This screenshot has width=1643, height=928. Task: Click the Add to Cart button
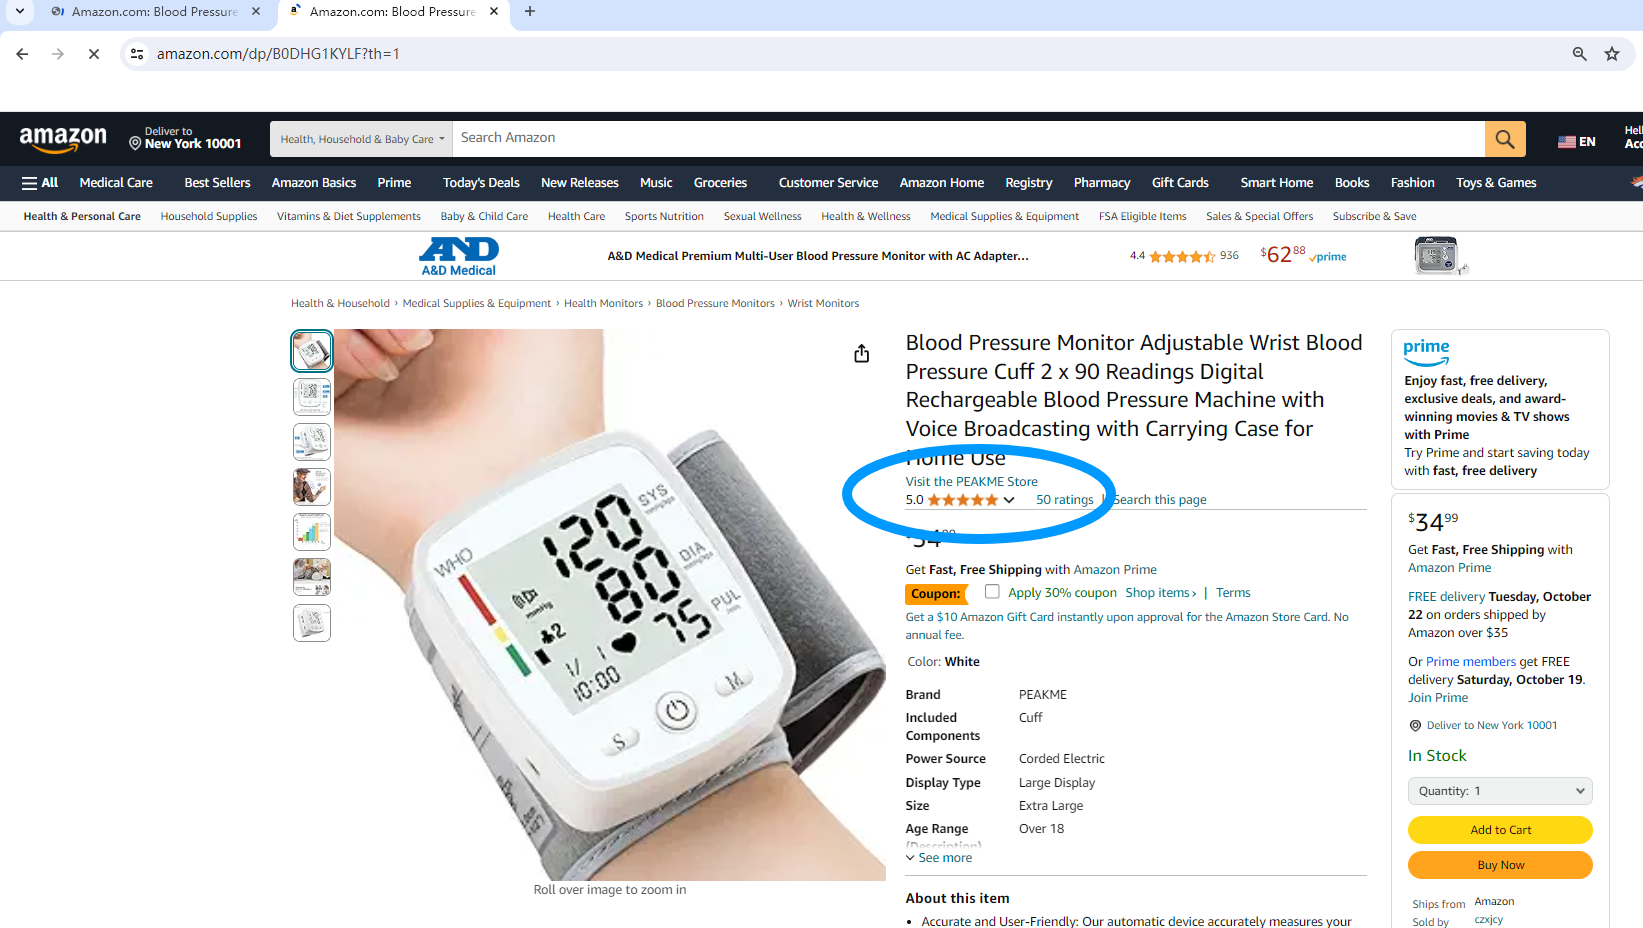point(1500,830)
